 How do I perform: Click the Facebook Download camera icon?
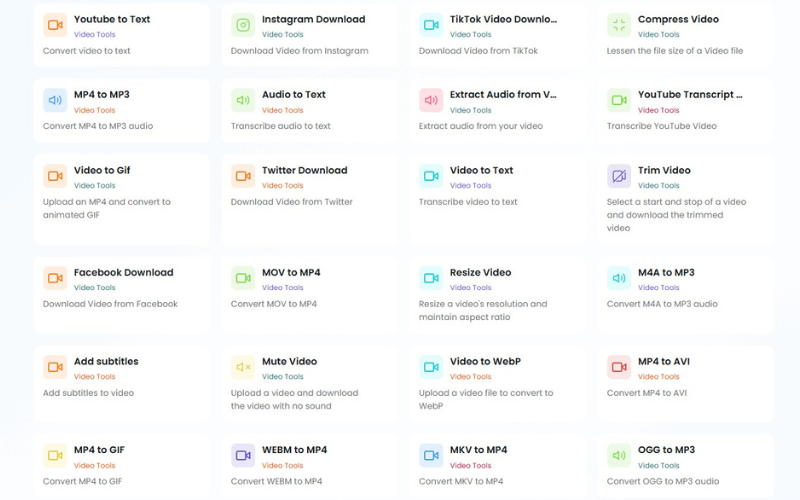tap(55, 278)
